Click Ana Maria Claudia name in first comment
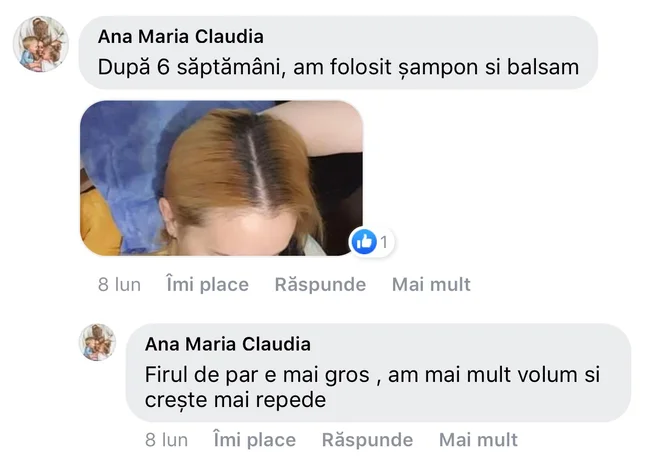650x463 pixels. (181, 36)
